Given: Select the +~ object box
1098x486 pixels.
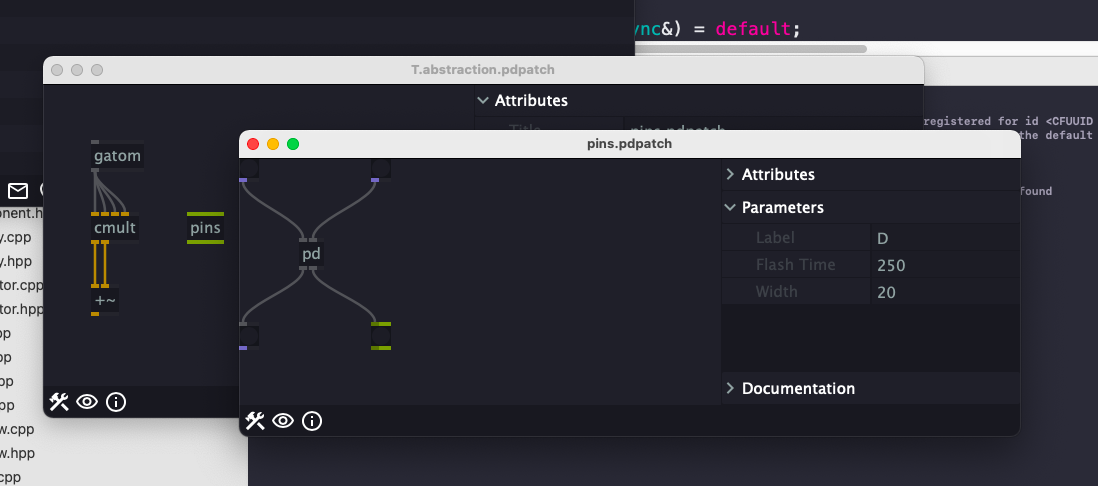Looking at the screenshot, I should [105, 302].
